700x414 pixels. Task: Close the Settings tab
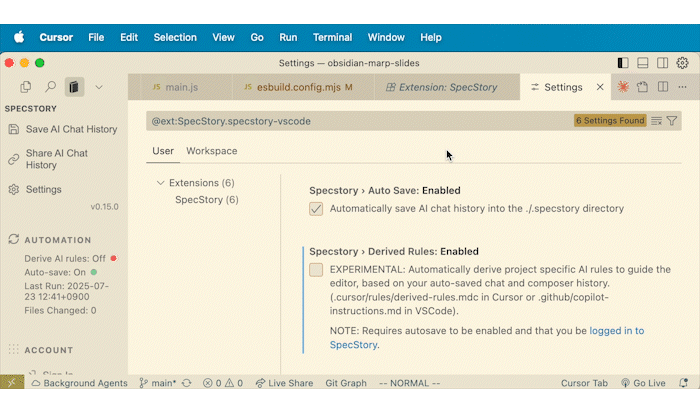pyautogui.click(x=600, y=87)
